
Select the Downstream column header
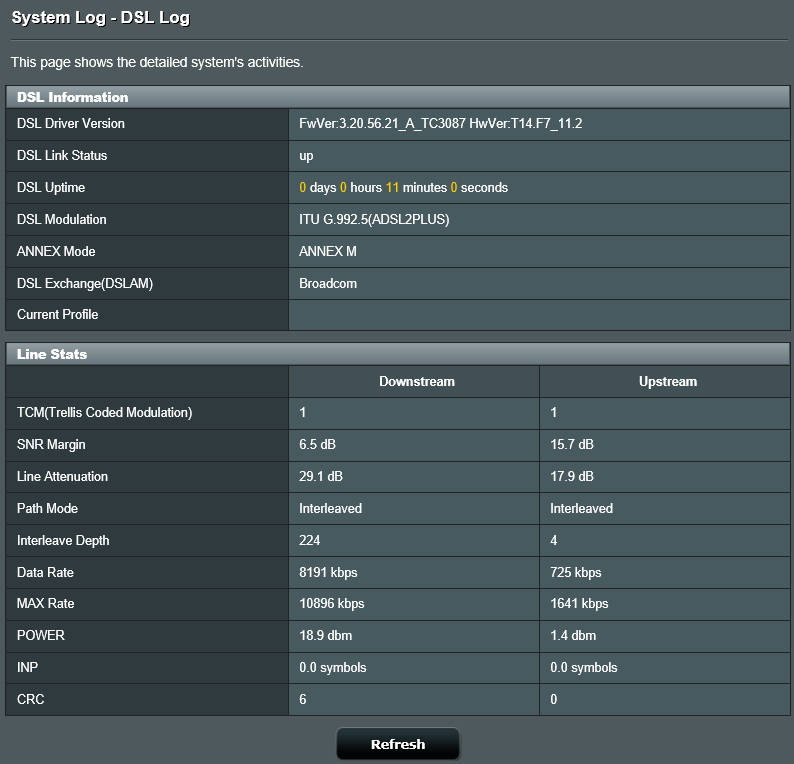[x=416, y=381]
